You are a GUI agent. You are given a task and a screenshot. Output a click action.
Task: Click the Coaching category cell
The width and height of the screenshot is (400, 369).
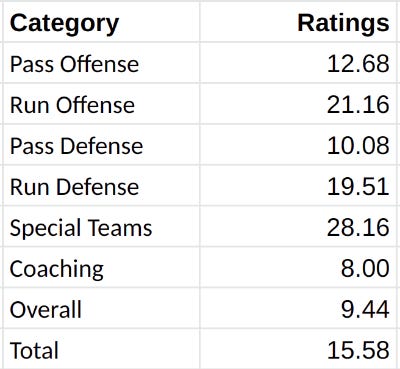101,268
